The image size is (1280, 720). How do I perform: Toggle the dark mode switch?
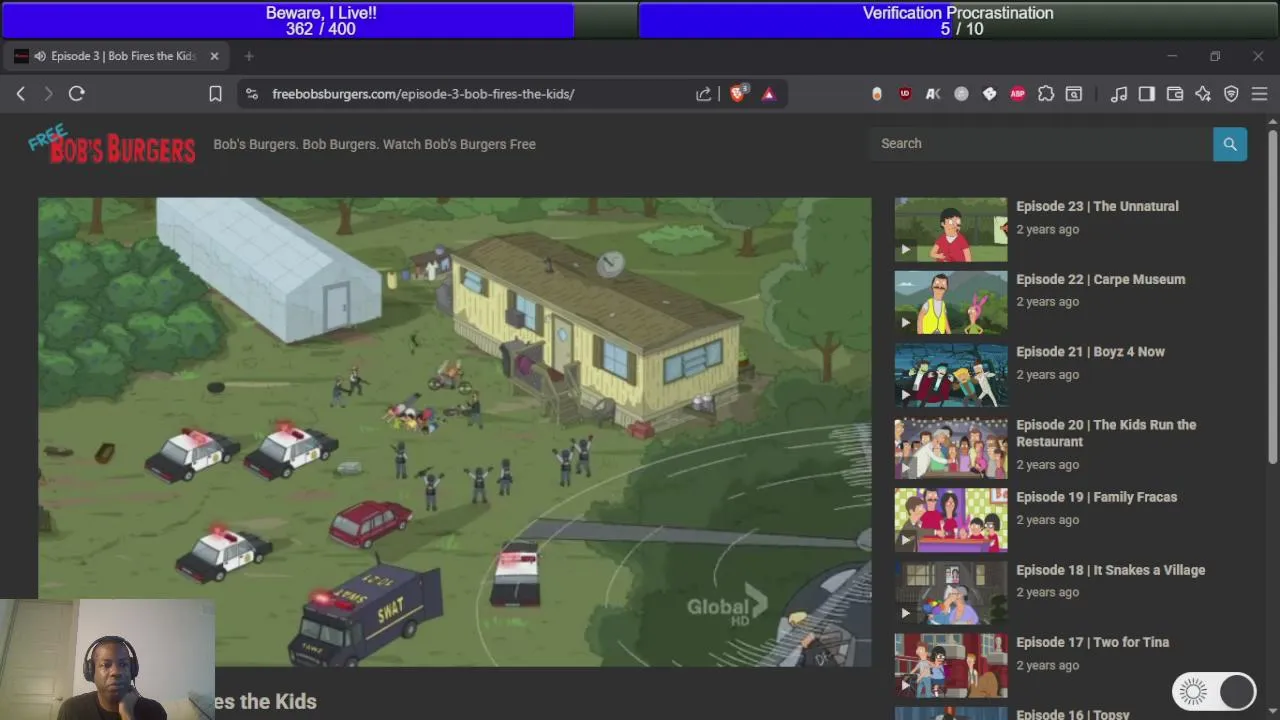point(1214,691)
